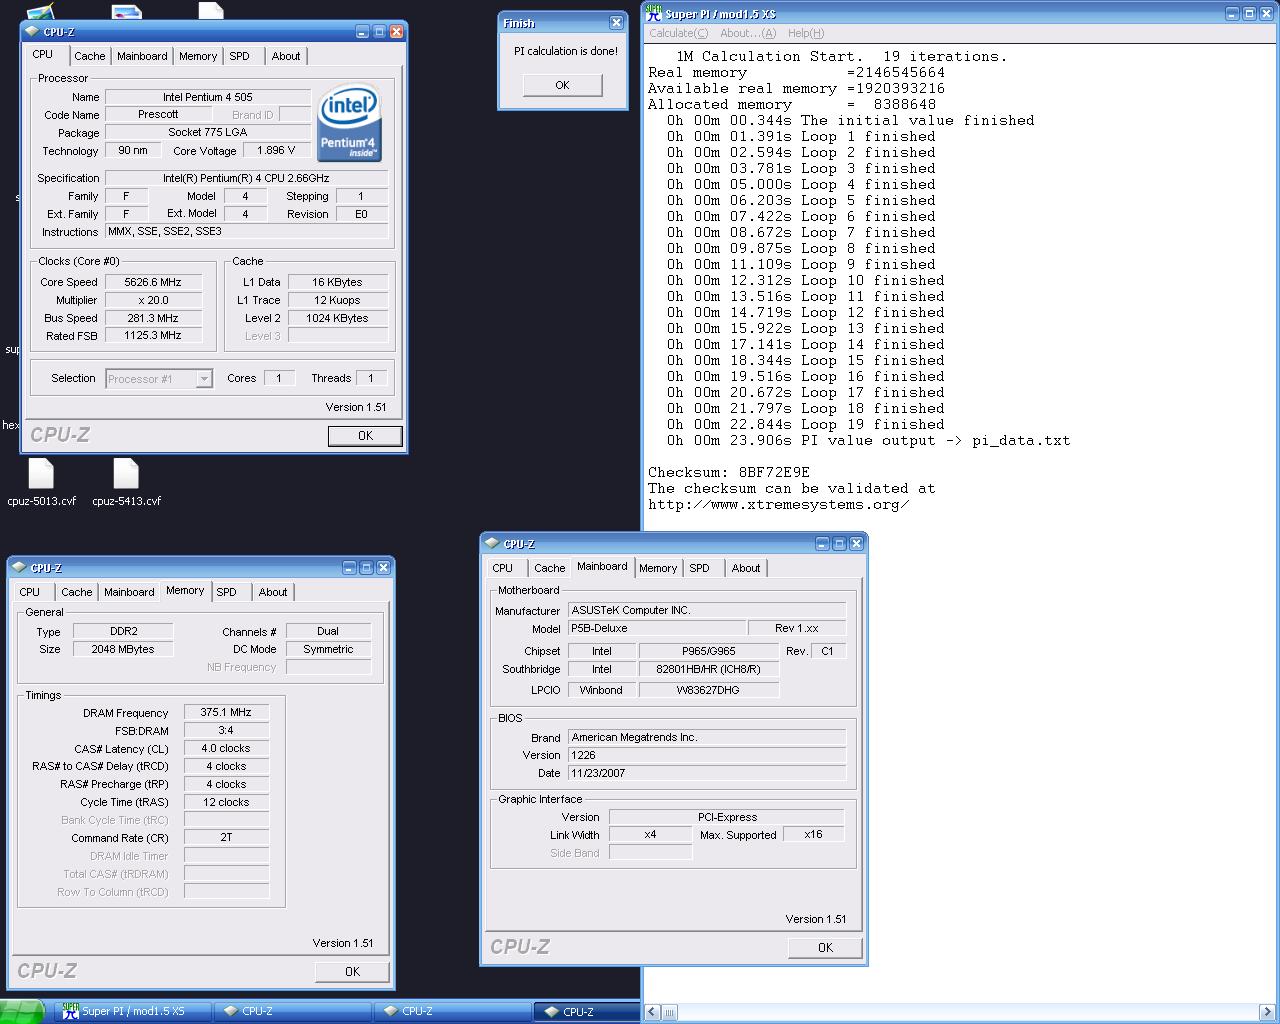
Task: Click the Super PI horizontal scrollbar left arrow
Action: coord(652,1012)
